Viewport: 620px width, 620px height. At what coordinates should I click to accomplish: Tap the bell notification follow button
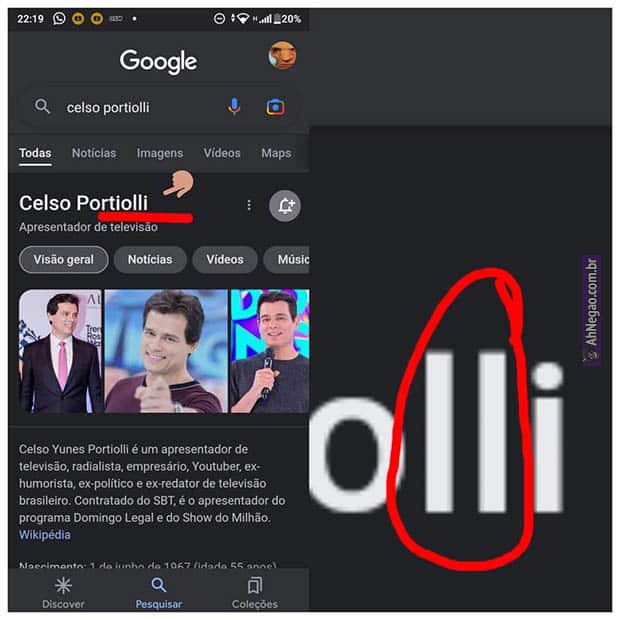(x=285, y=206)
